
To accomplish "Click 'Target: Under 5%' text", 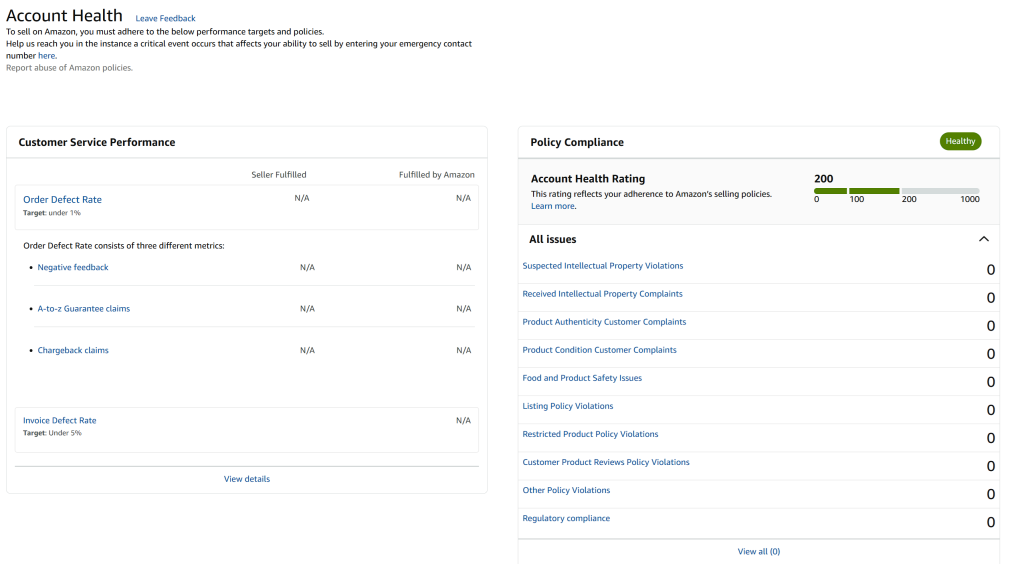I will tap(52, 433).
